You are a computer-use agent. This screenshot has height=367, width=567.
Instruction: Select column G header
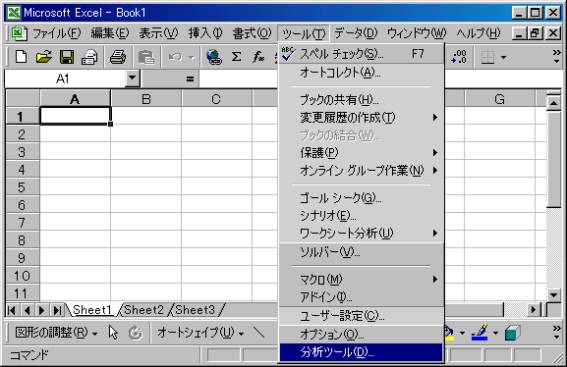click(499, 99)
